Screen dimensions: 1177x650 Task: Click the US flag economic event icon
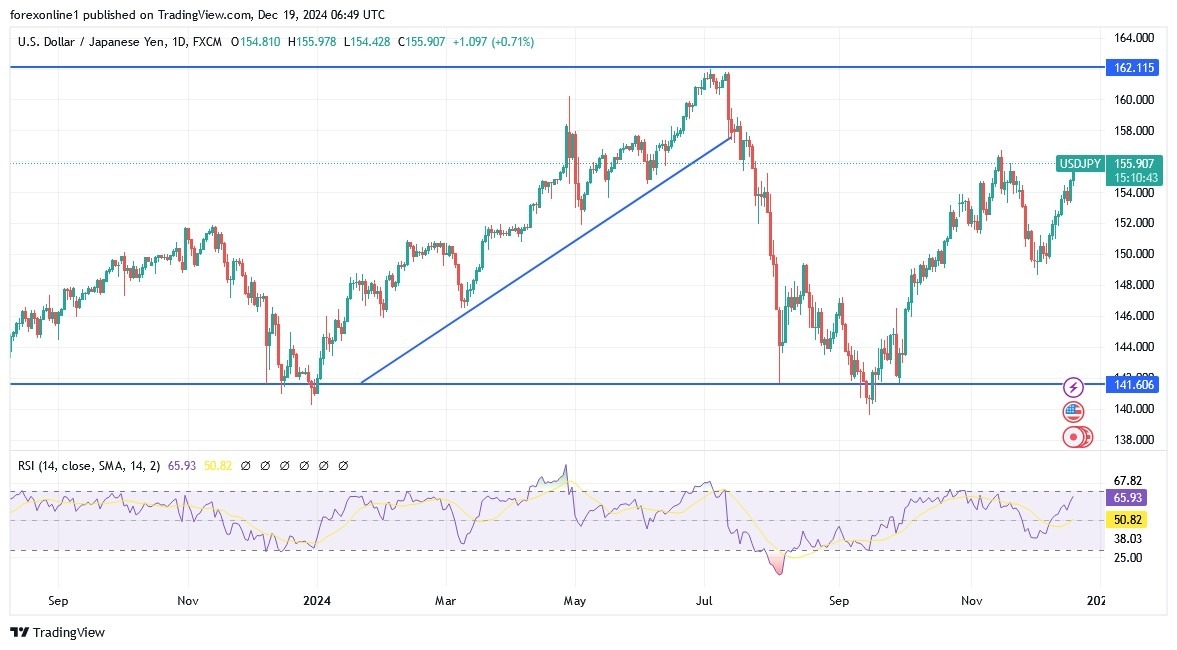[x=1073, y=411]
